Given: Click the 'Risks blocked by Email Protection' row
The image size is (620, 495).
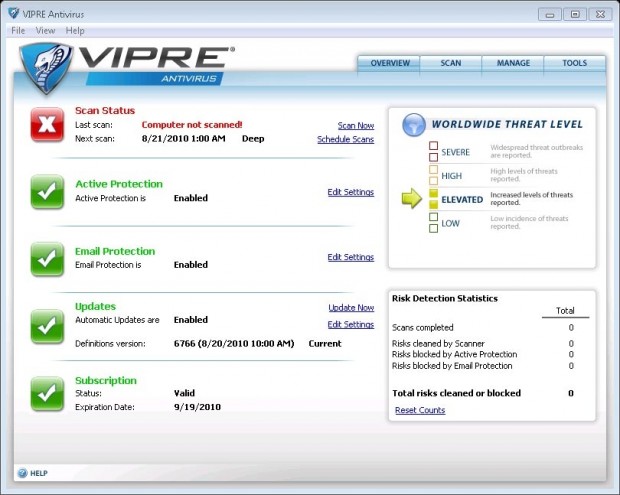Looking at the screenshot, I should [483, 366].
